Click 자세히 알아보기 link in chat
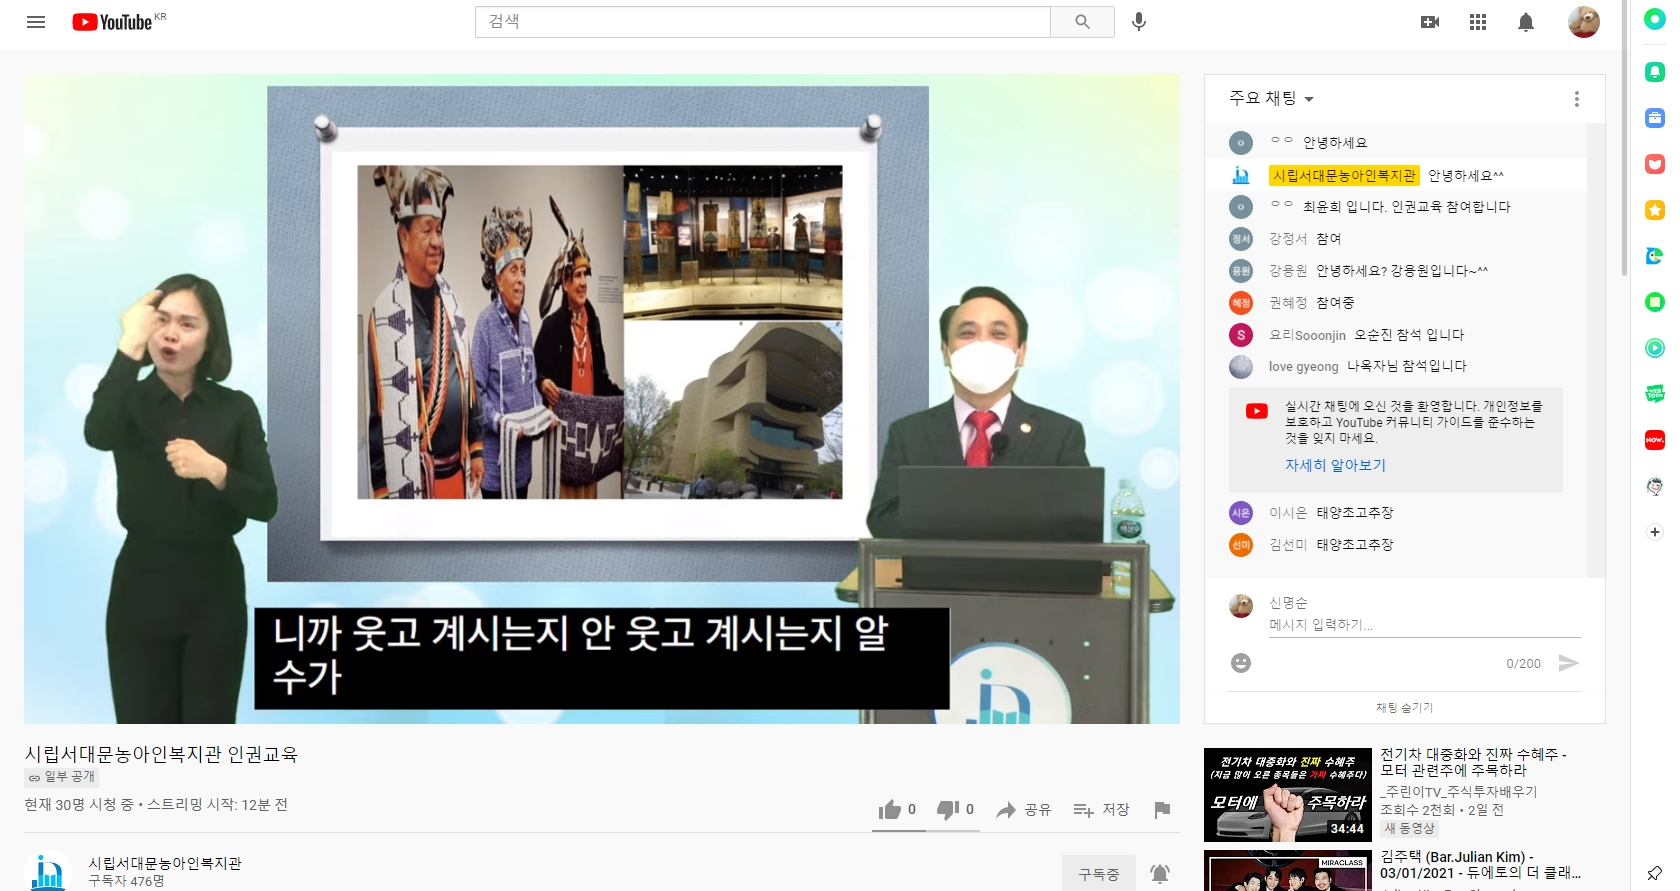This screenshot has height=891, width=1680. tap(1335, 465)
